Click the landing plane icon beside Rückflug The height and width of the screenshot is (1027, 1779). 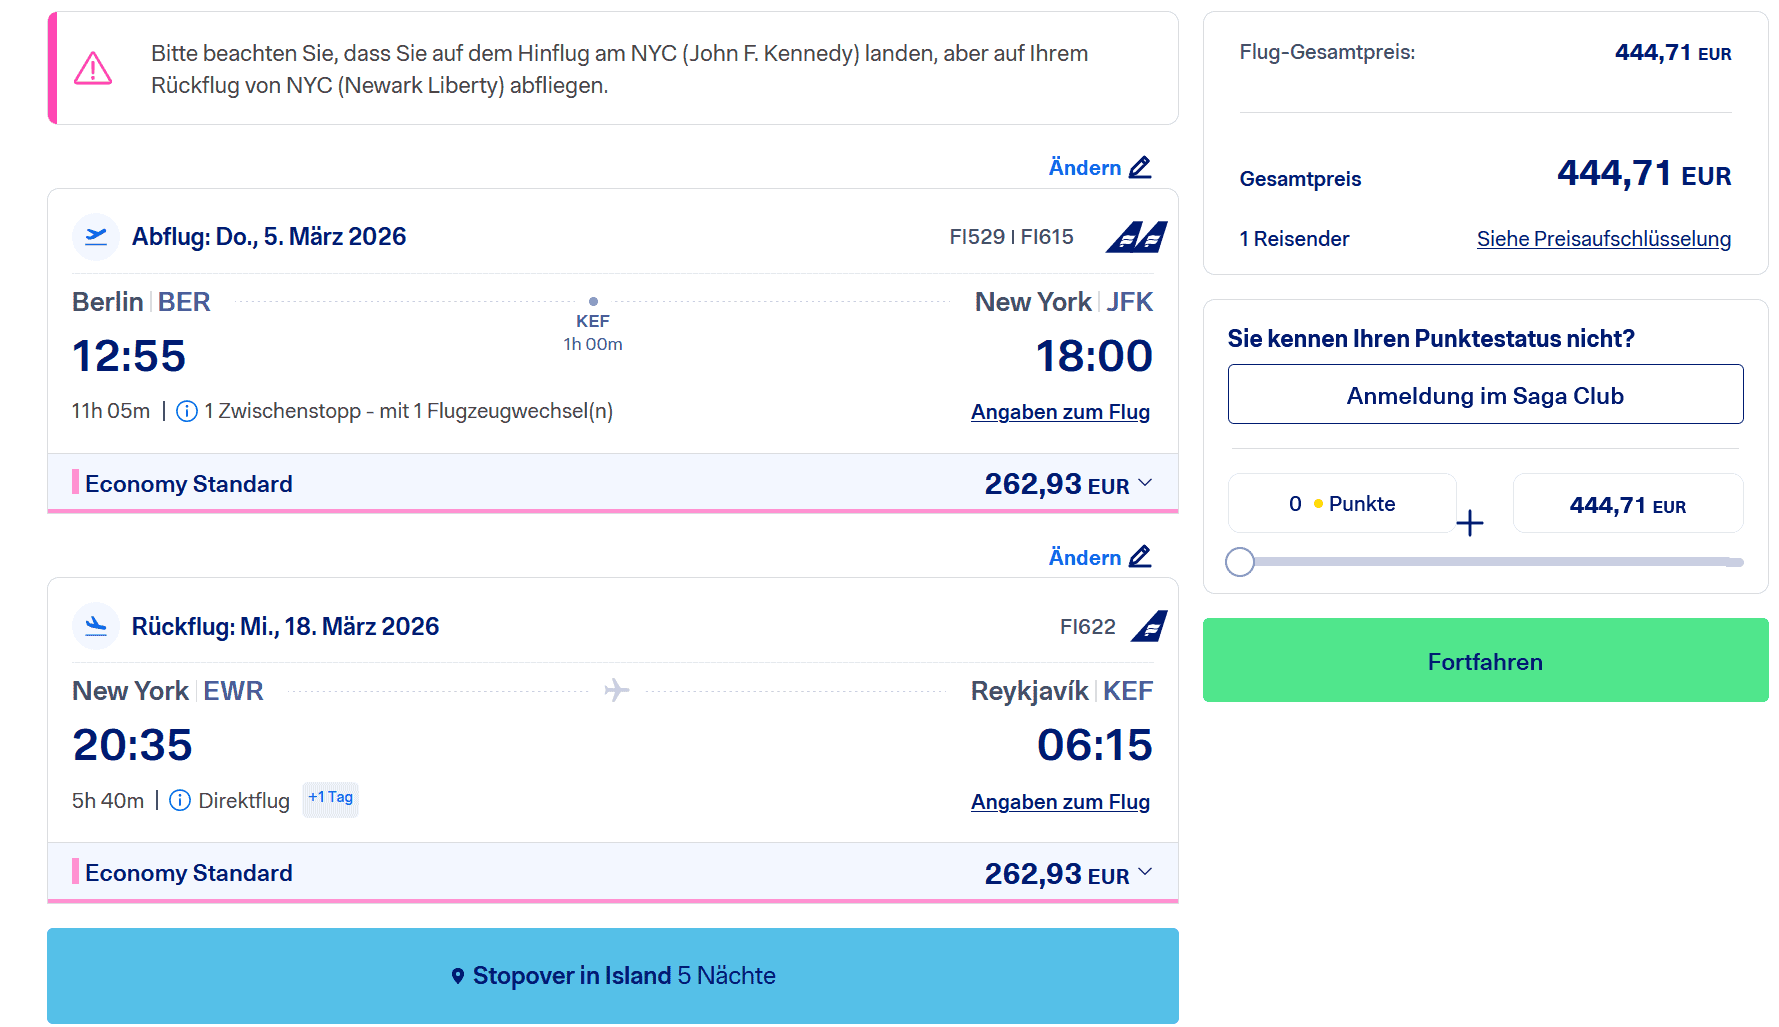[x=96, y=626]
